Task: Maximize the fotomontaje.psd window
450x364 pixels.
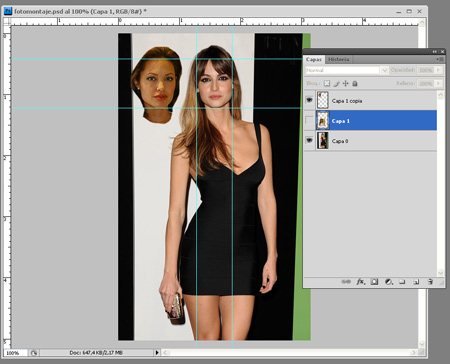Action: [409, 11]
